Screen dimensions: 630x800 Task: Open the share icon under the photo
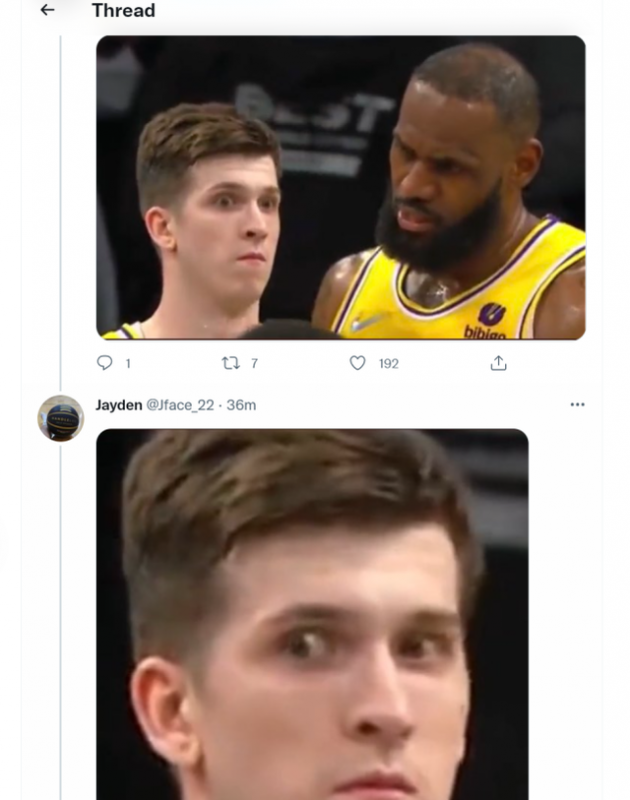pyautogui.click(x=498, y=363)
